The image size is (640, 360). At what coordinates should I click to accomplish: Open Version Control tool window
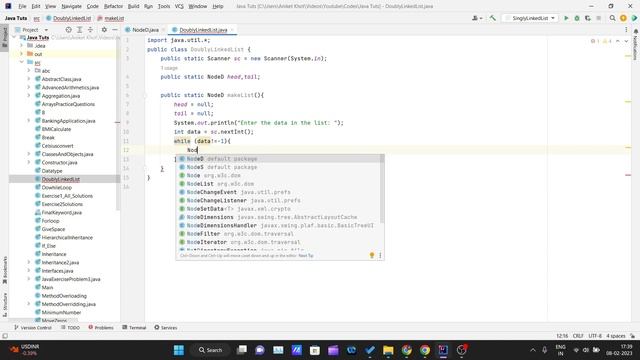point(33,327)
